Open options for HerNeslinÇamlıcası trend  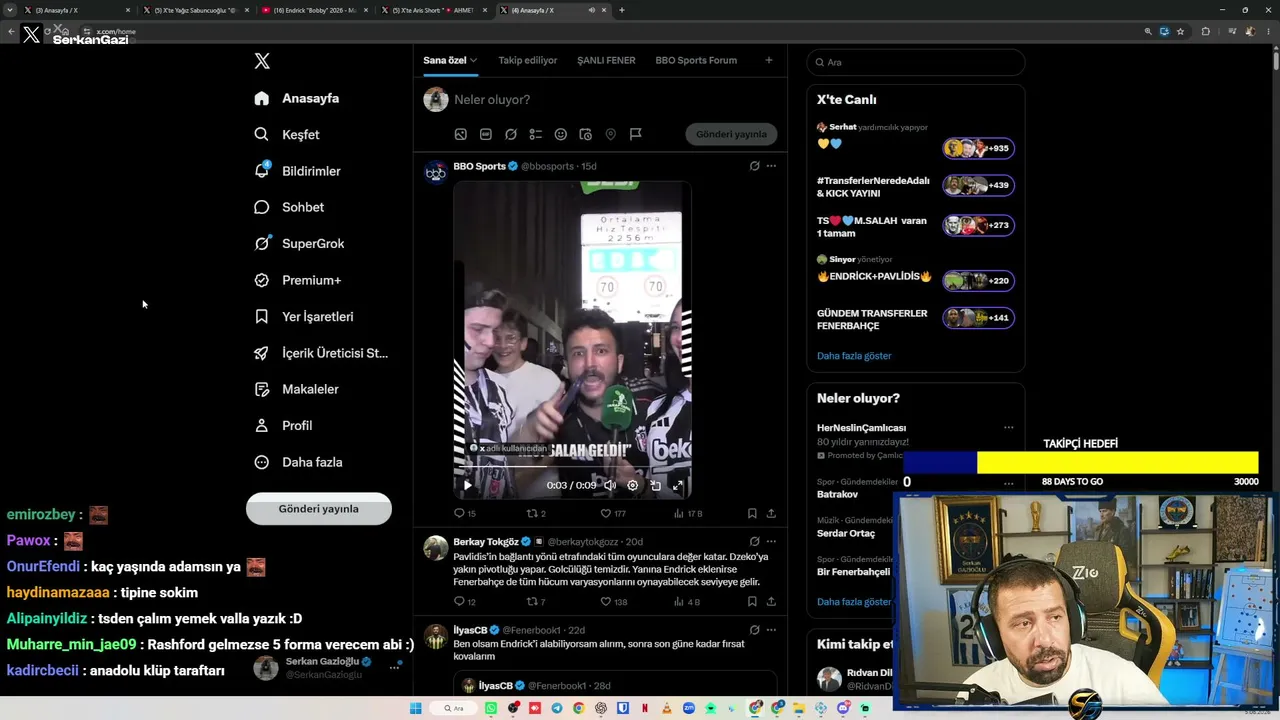(1008, 428)
